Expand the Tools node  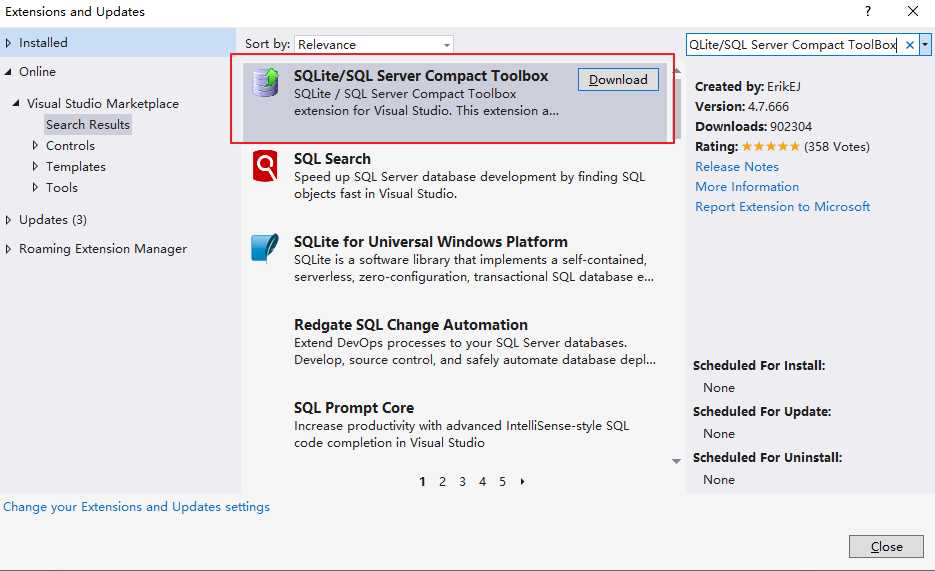coord(35,187)
